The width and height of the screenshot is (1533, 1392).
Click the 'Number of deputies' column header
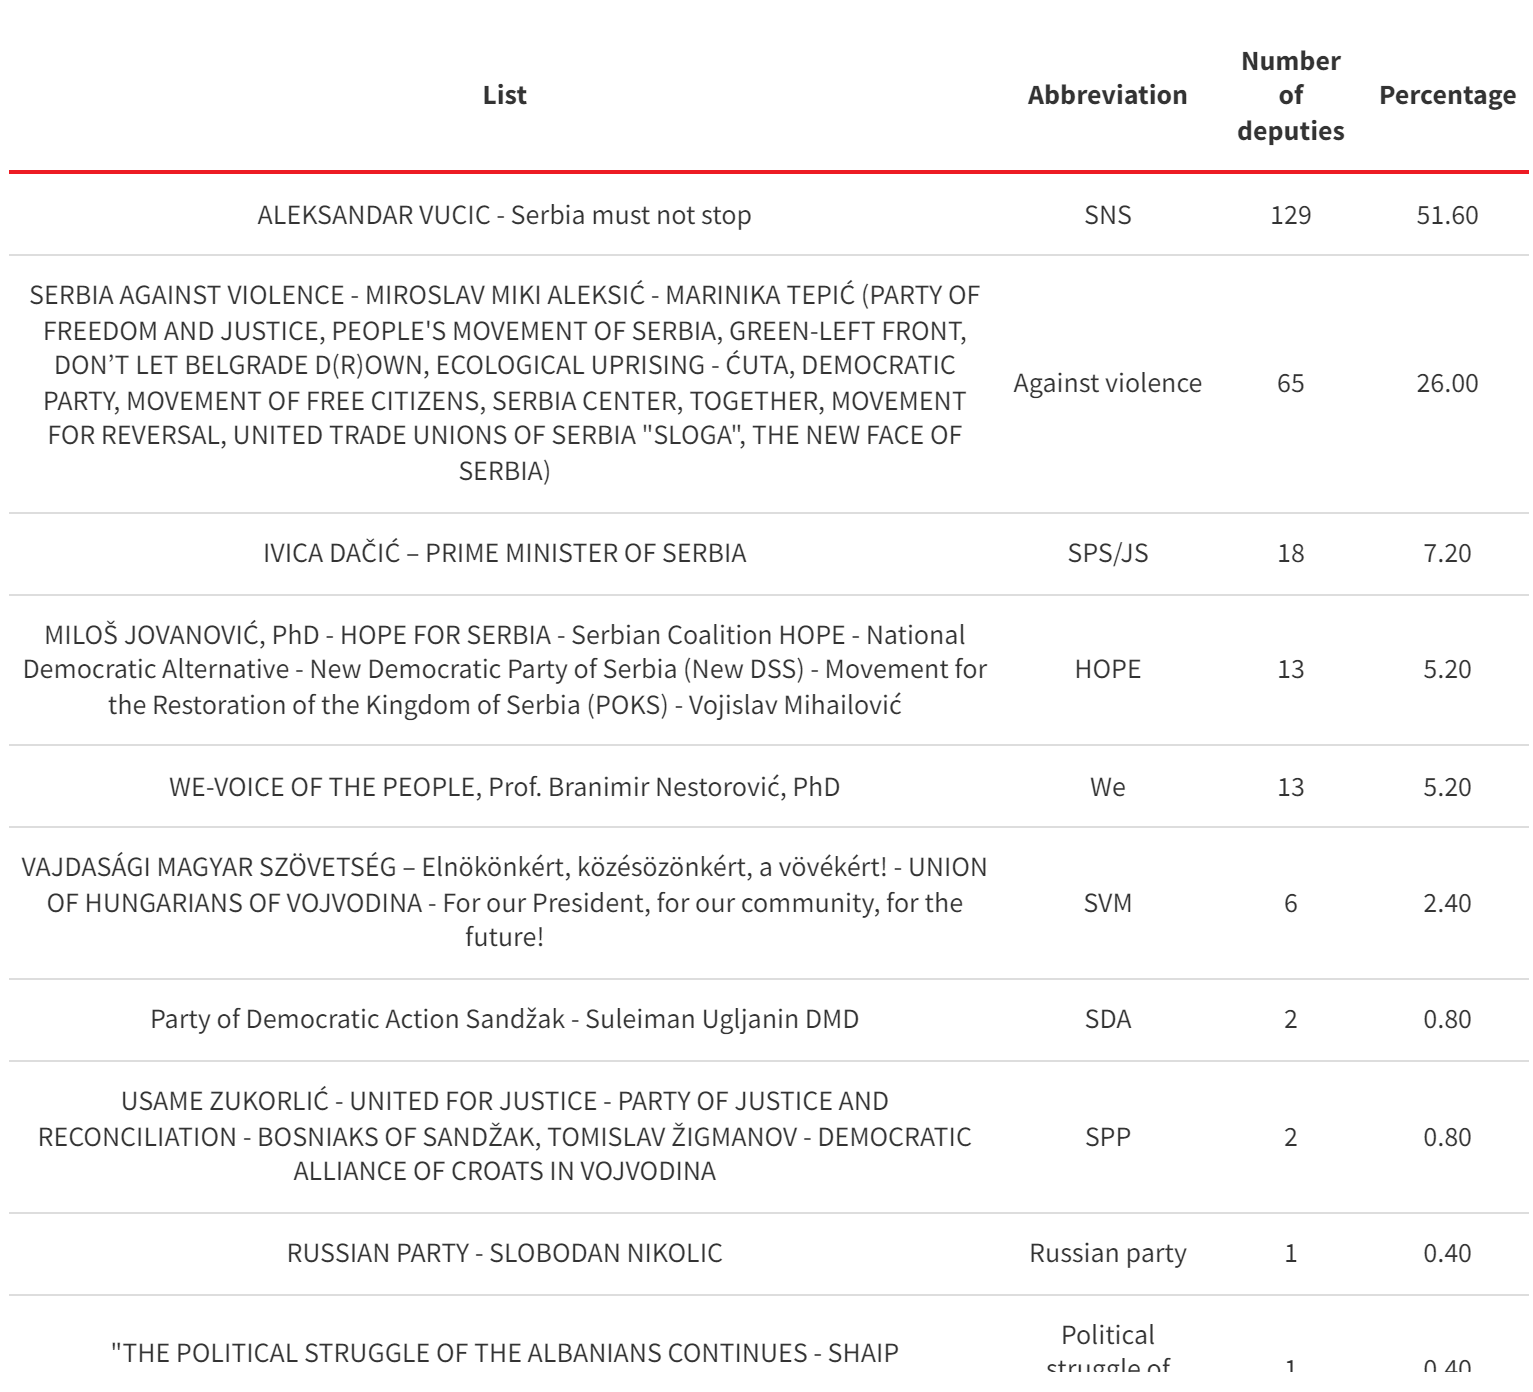(x=1290, y=96)
